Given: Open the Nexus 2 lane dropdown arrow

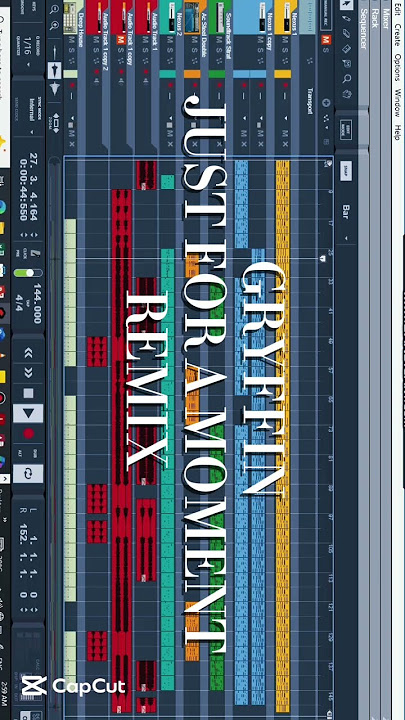Looking at the screenshot, I should pyautogui.click(x=170, y=118).
